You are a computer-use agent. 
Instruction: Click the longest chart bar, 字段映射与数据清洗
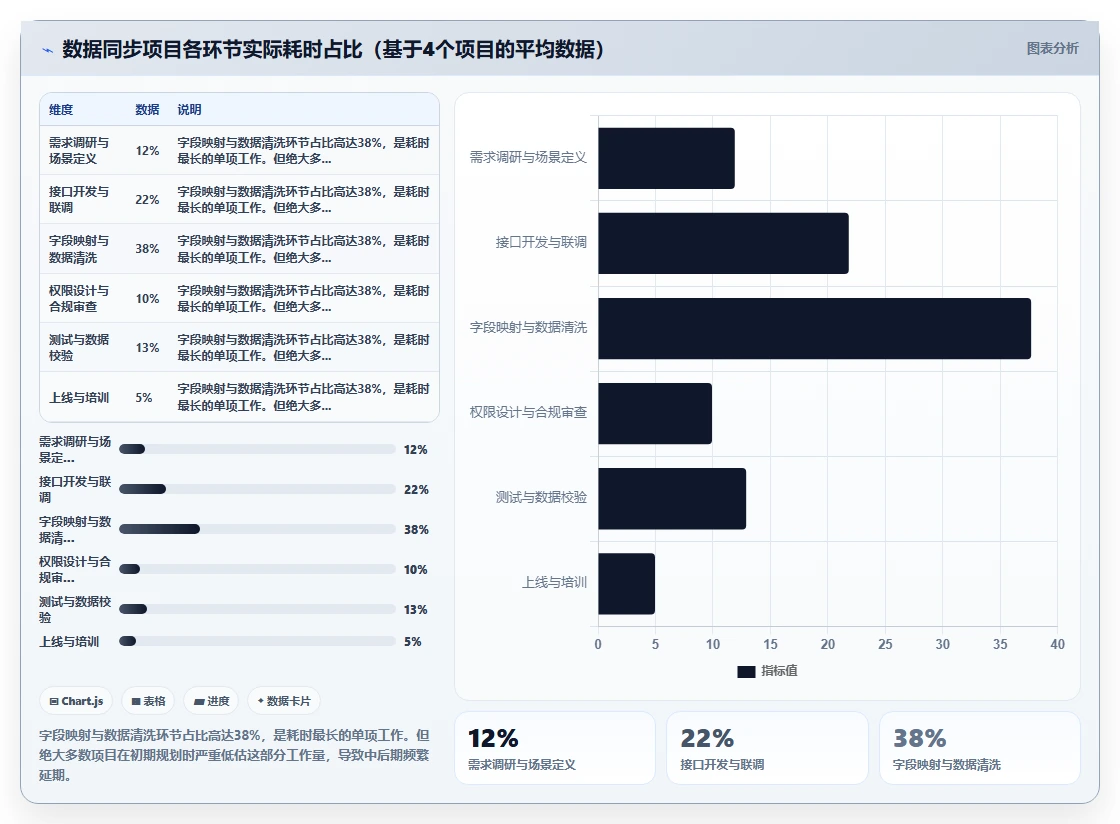[x=815, y=328]
